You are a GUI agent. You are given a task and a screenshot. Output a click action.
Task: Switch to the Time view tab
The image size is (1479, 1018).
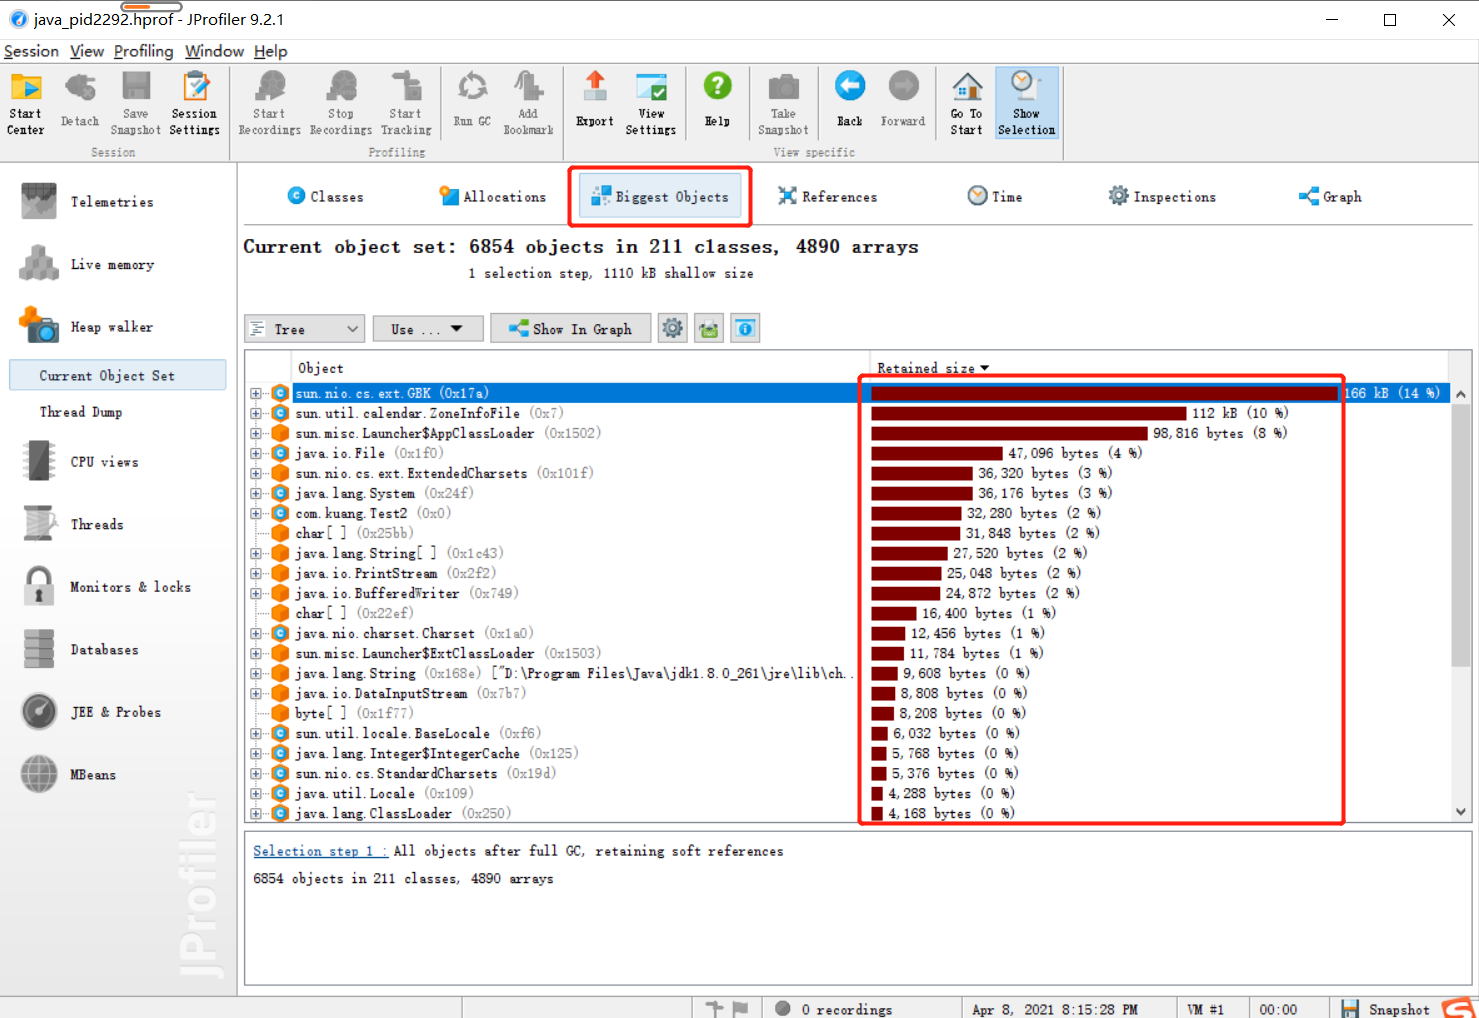click(995, 197)
